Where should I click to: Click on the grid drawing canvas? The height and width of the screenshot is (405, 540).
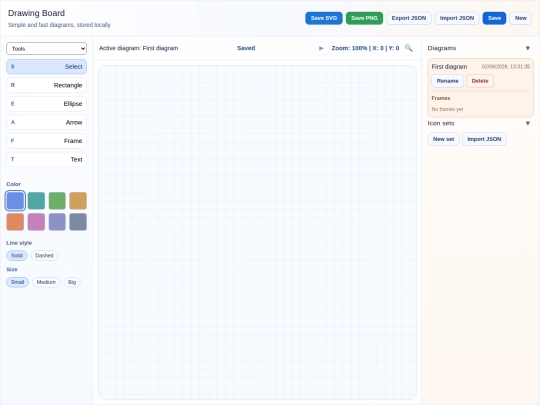point(257,232)
